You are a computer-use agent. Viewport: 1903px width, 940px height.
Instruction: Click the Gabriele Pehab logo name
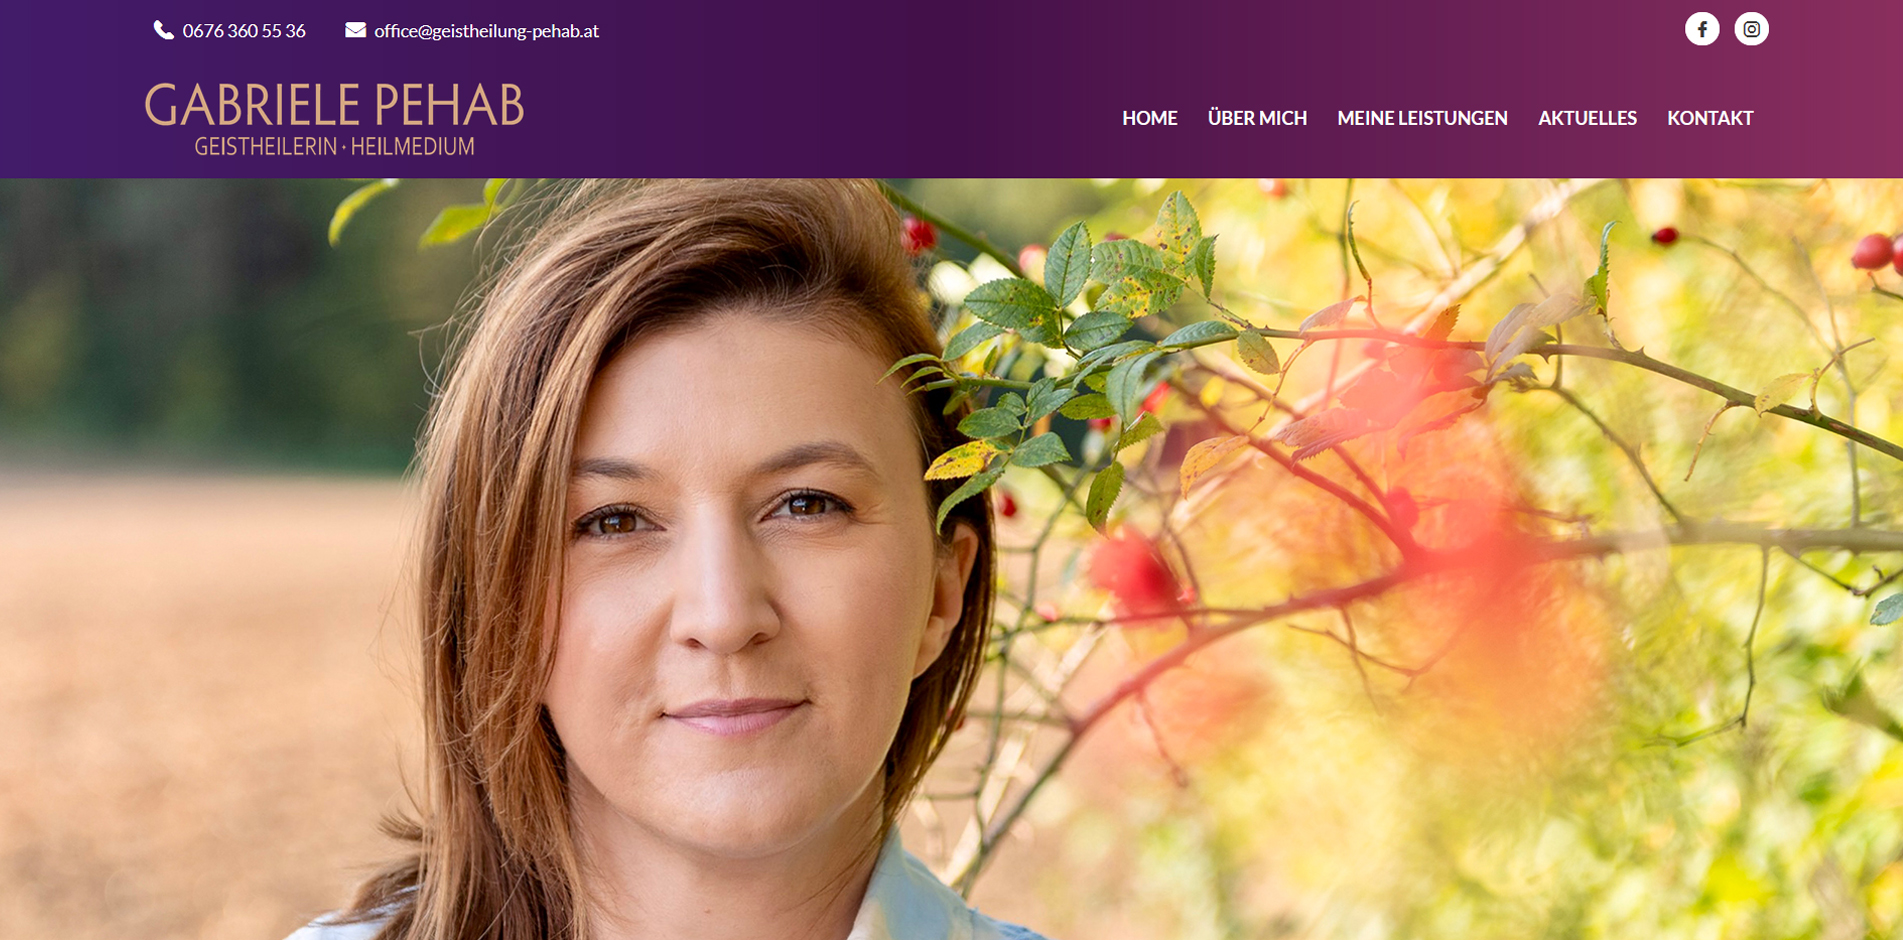click(334, 105)
